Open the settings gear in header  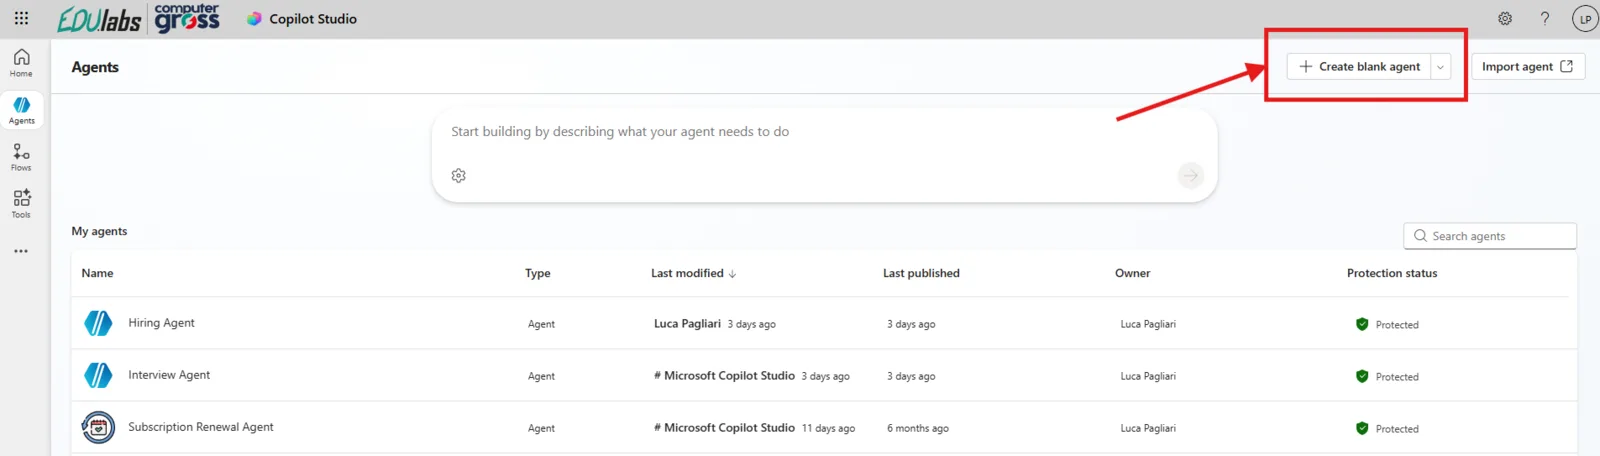[x=1504, y=19]
